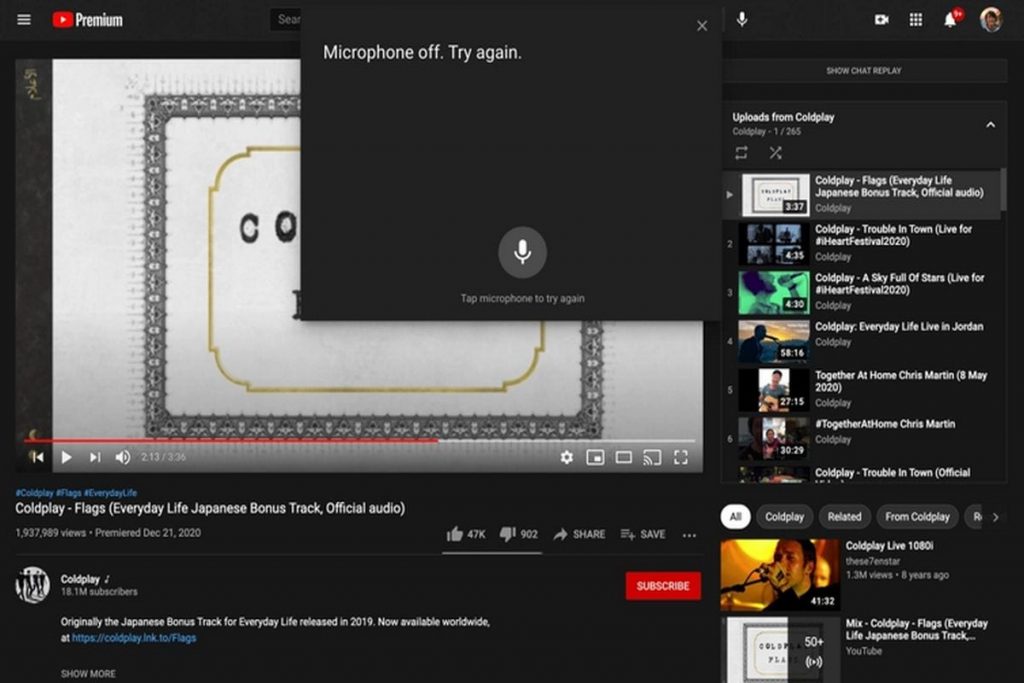Open the YouTube apps grid
Screen dimensions: 1024x683
pos(915,19)
